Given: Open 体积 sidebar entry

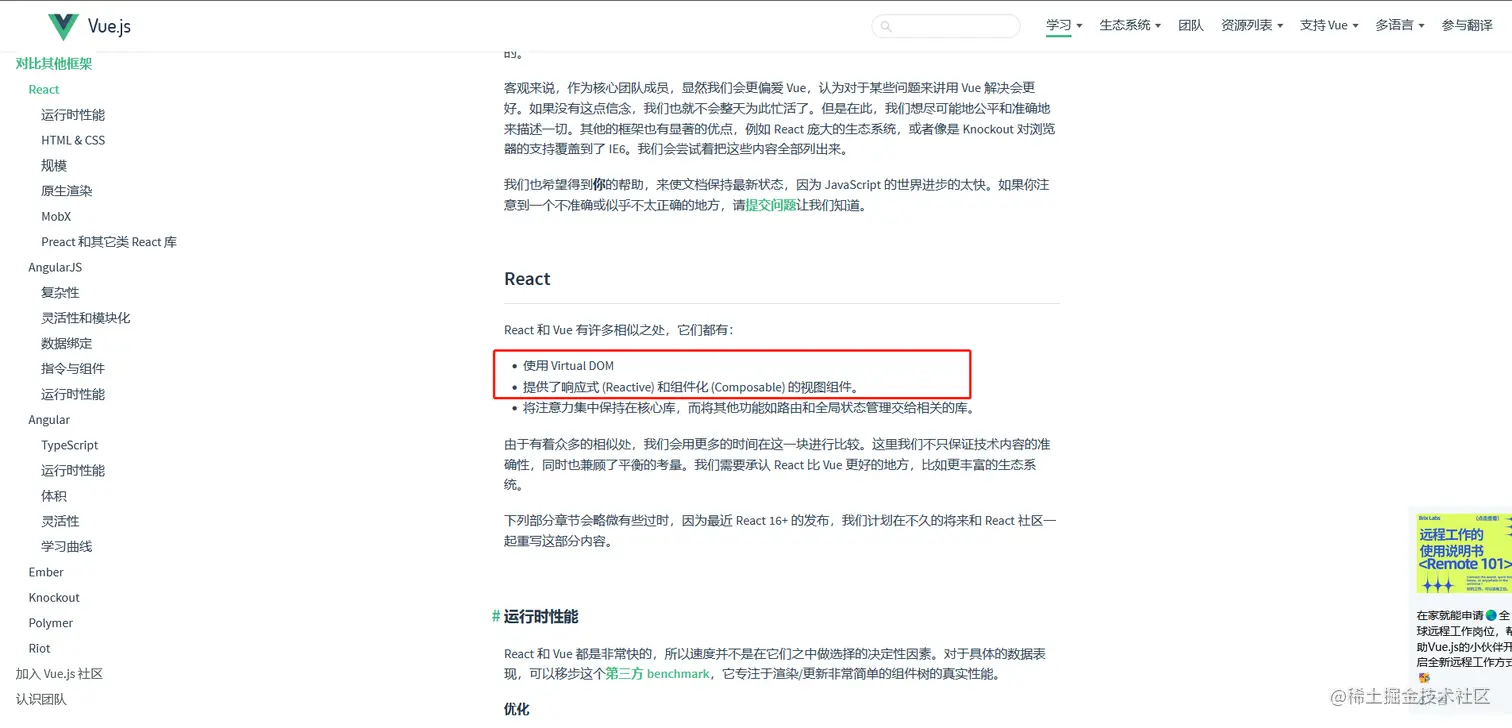Looking at the screenshot, I should (x=54, y=496).
